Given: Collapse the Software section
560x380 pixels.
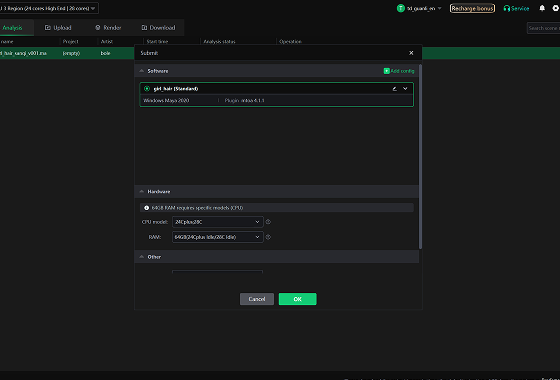Looking at the screenshot, I should point(142,71).
